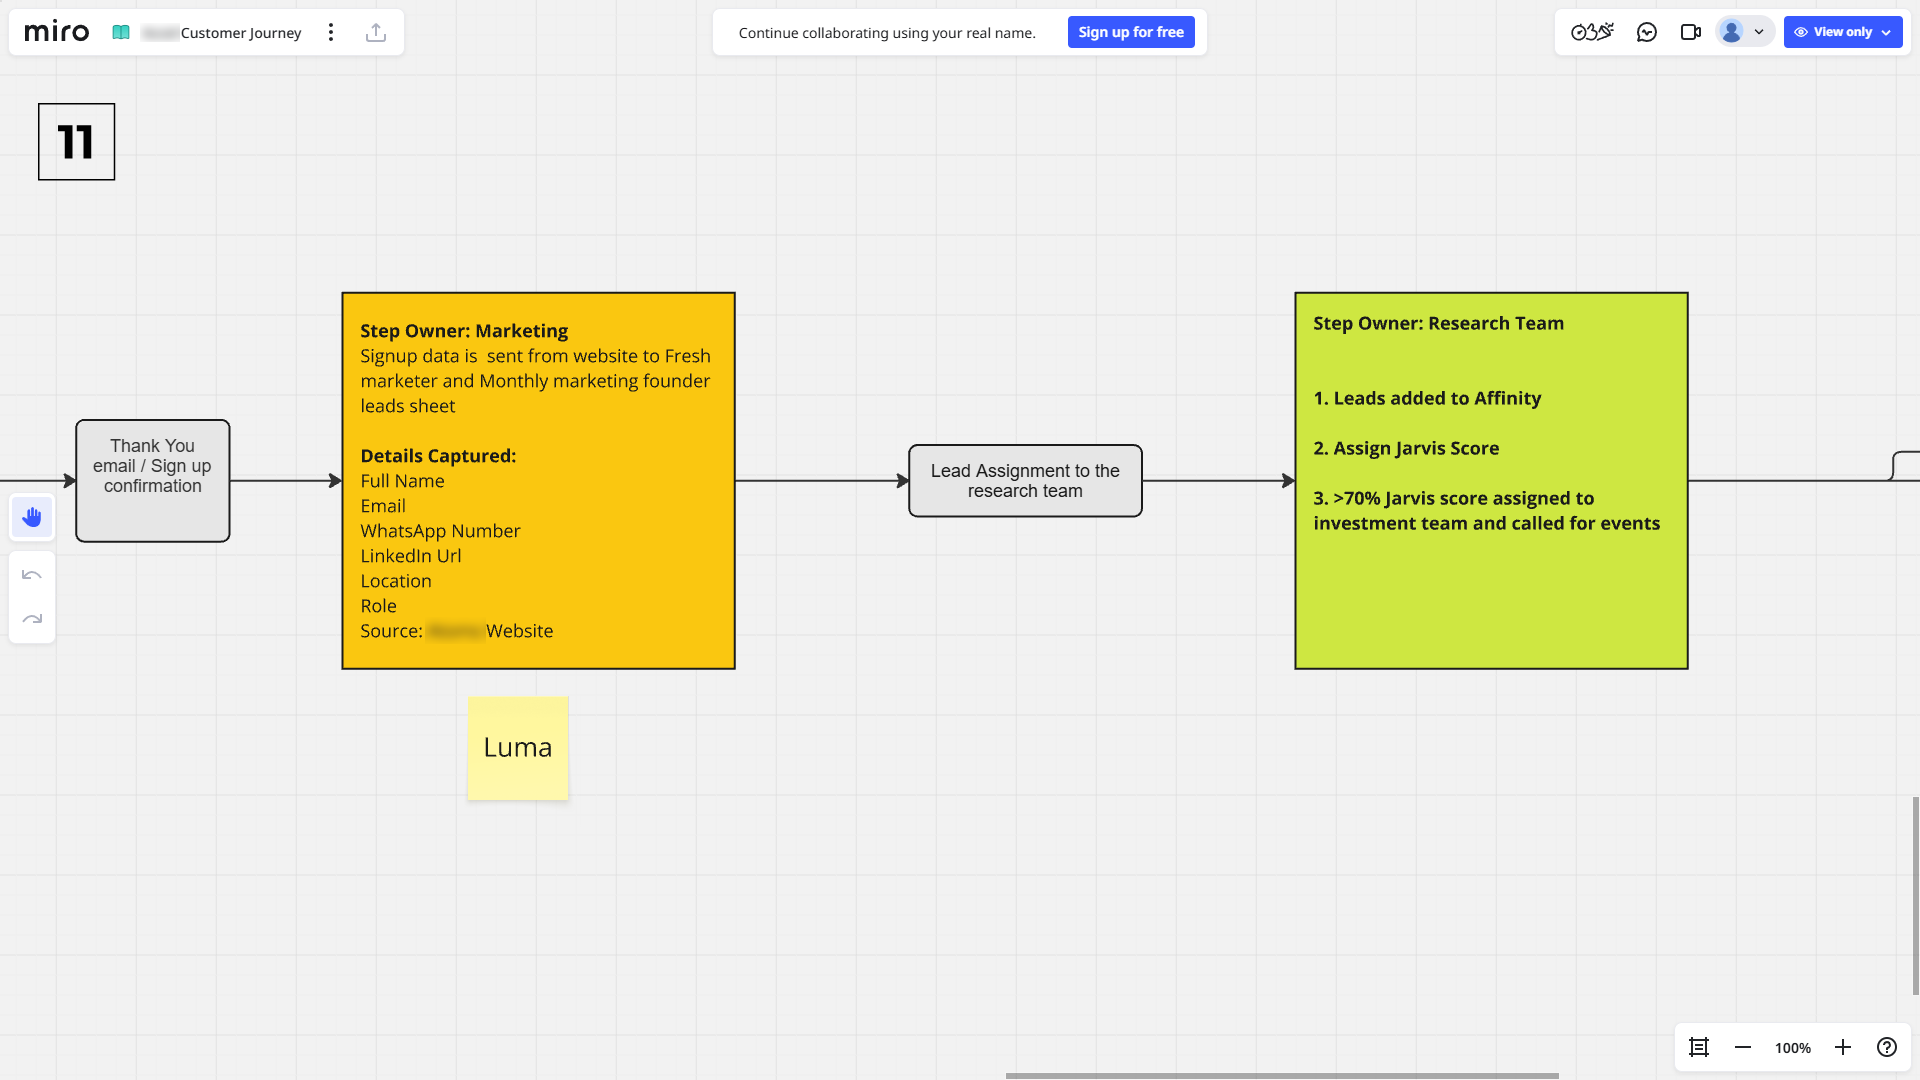
Task: Click 2. Assign Jarvis Score text
Action: (x=1406, y=448)
